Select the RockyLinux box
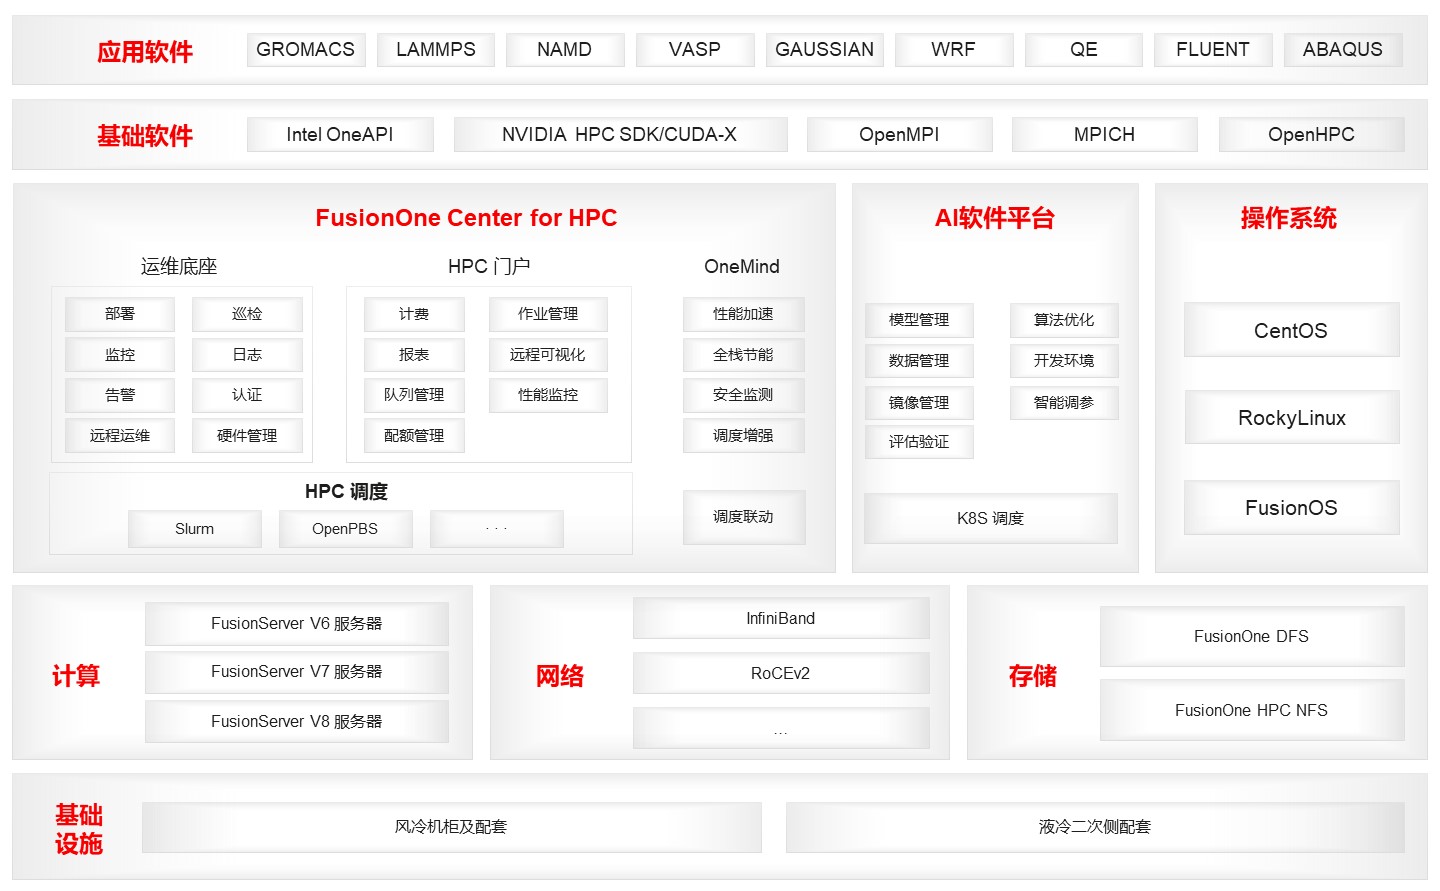The width and height of the screenshot is (1440, 891). 1291,417
